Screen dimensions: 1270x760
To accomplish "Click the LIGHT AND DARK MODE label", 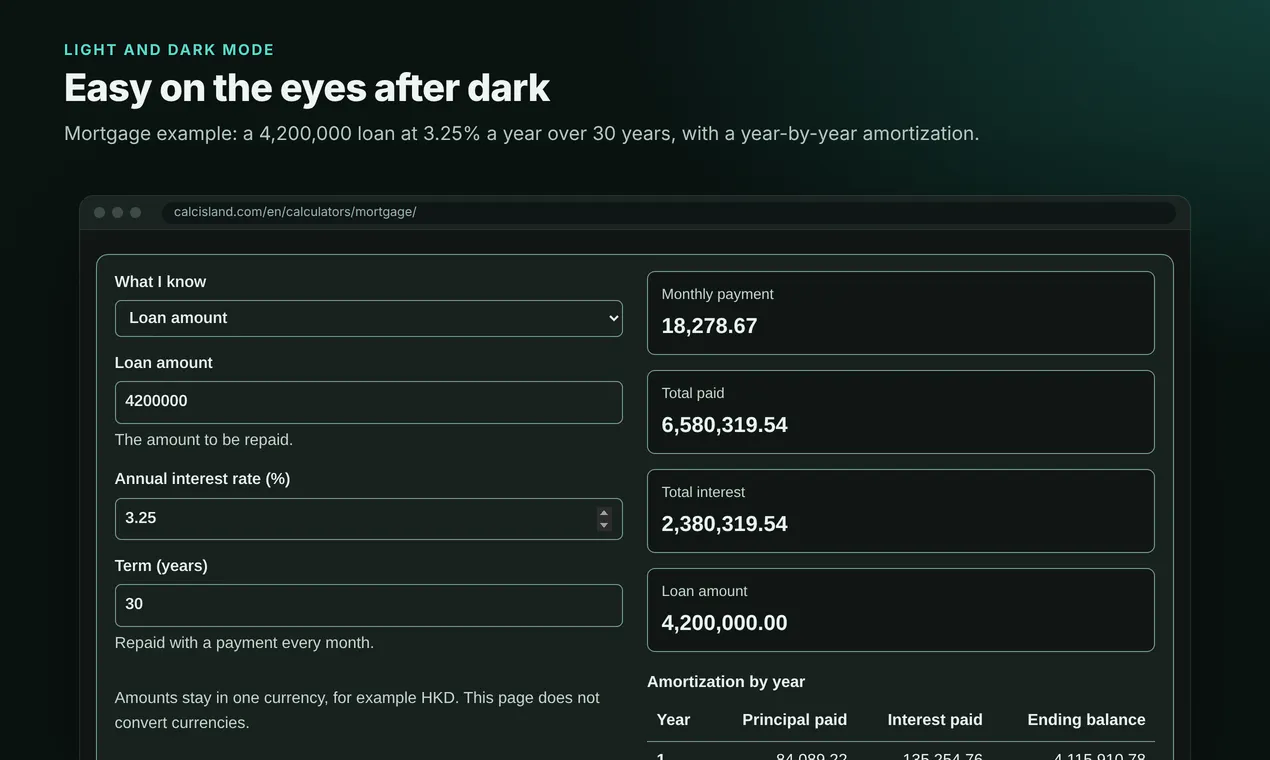I will click(x=169, y=50).
